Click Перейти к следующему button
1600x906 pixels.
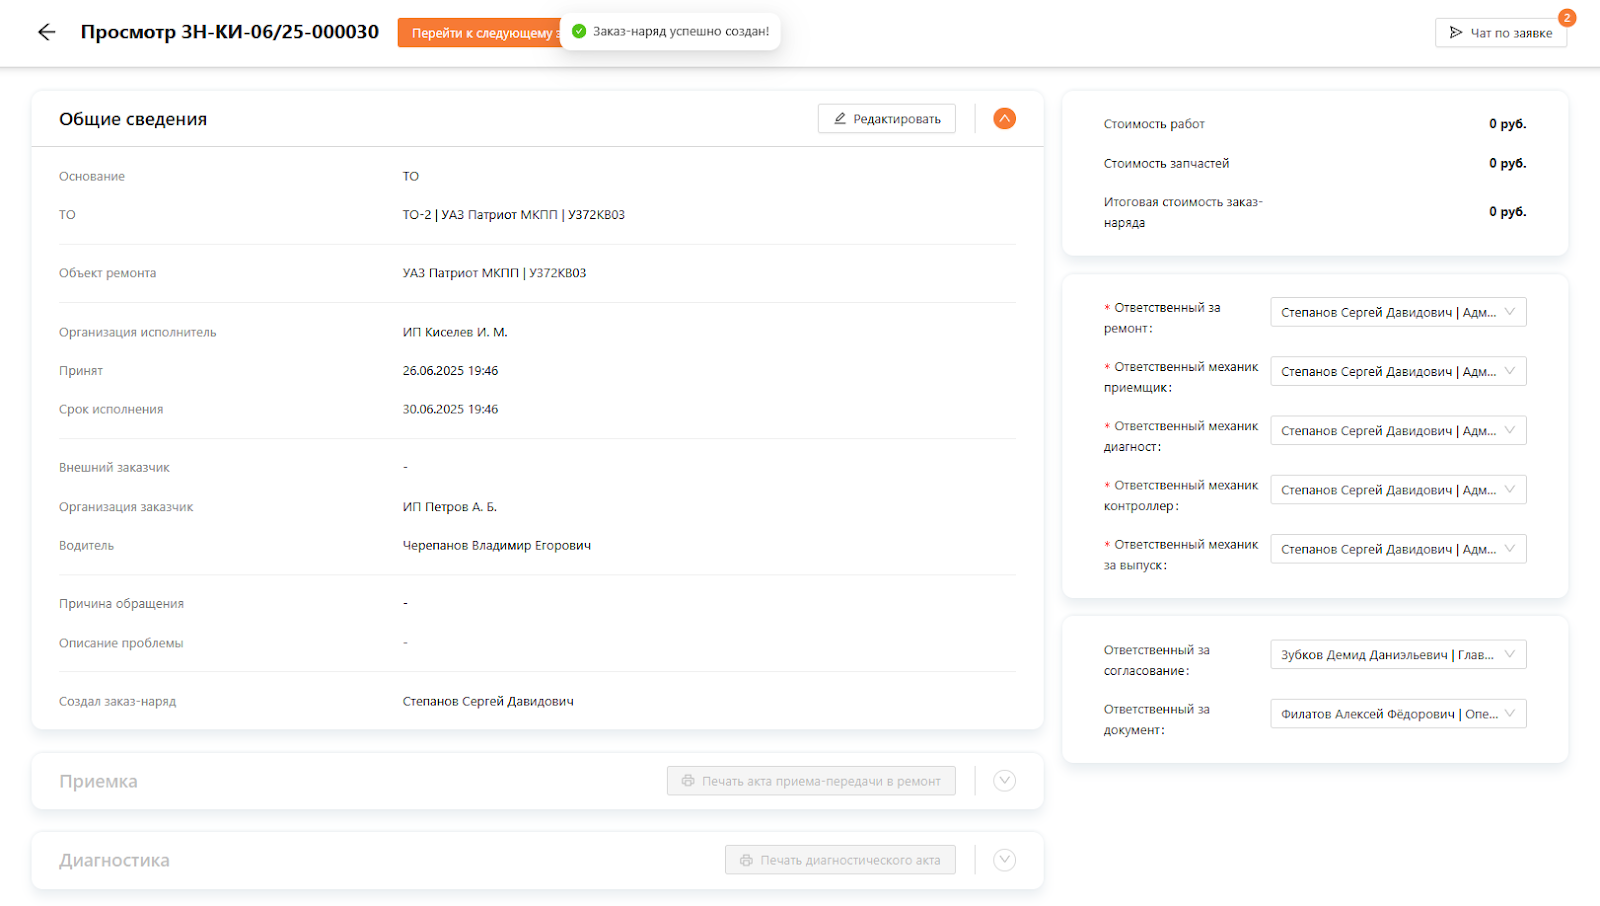point(478,33)
